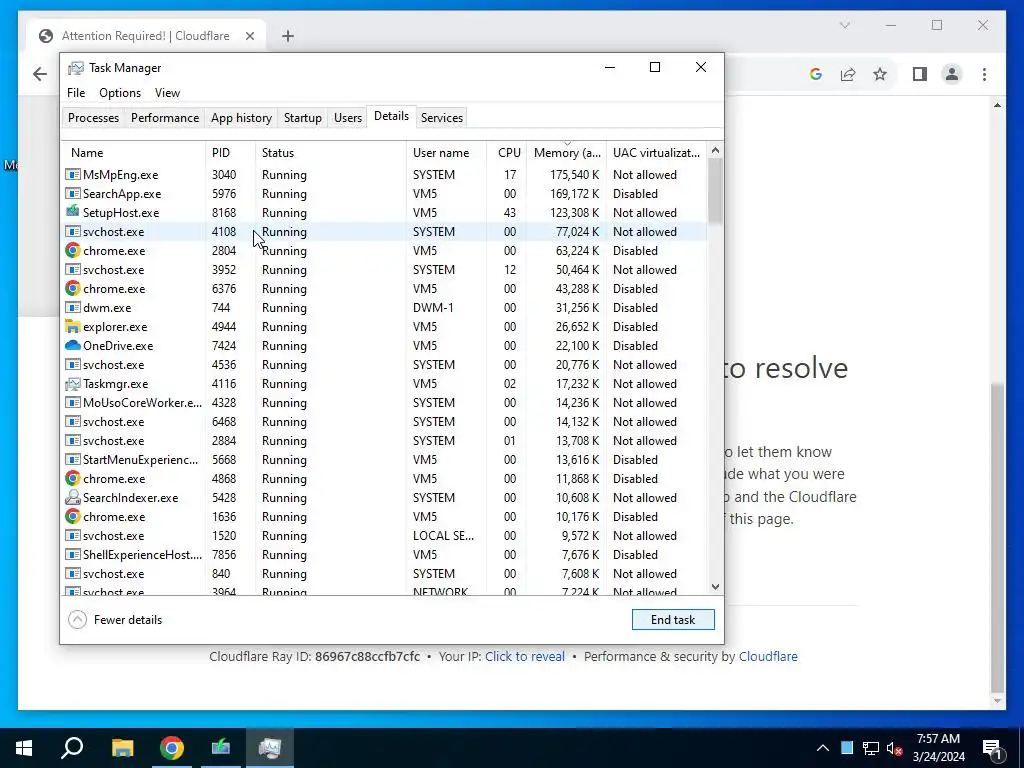Select the ShellExperienceHost... row

coord(385,554)
